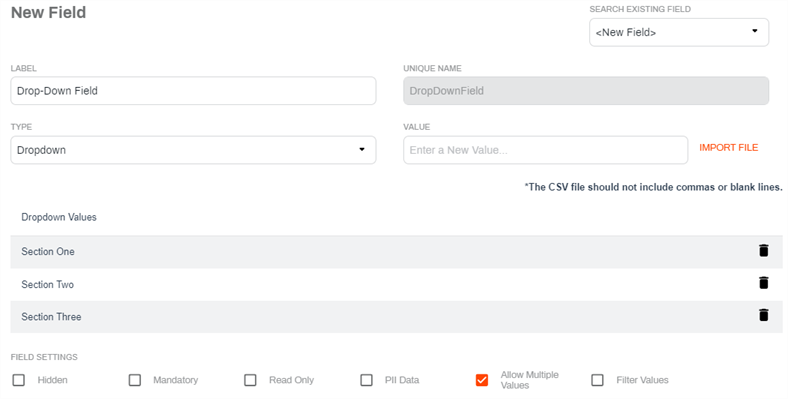Focus the Enter a New Value field
Viewport: 788px width, 399px height.
(545, 150)
